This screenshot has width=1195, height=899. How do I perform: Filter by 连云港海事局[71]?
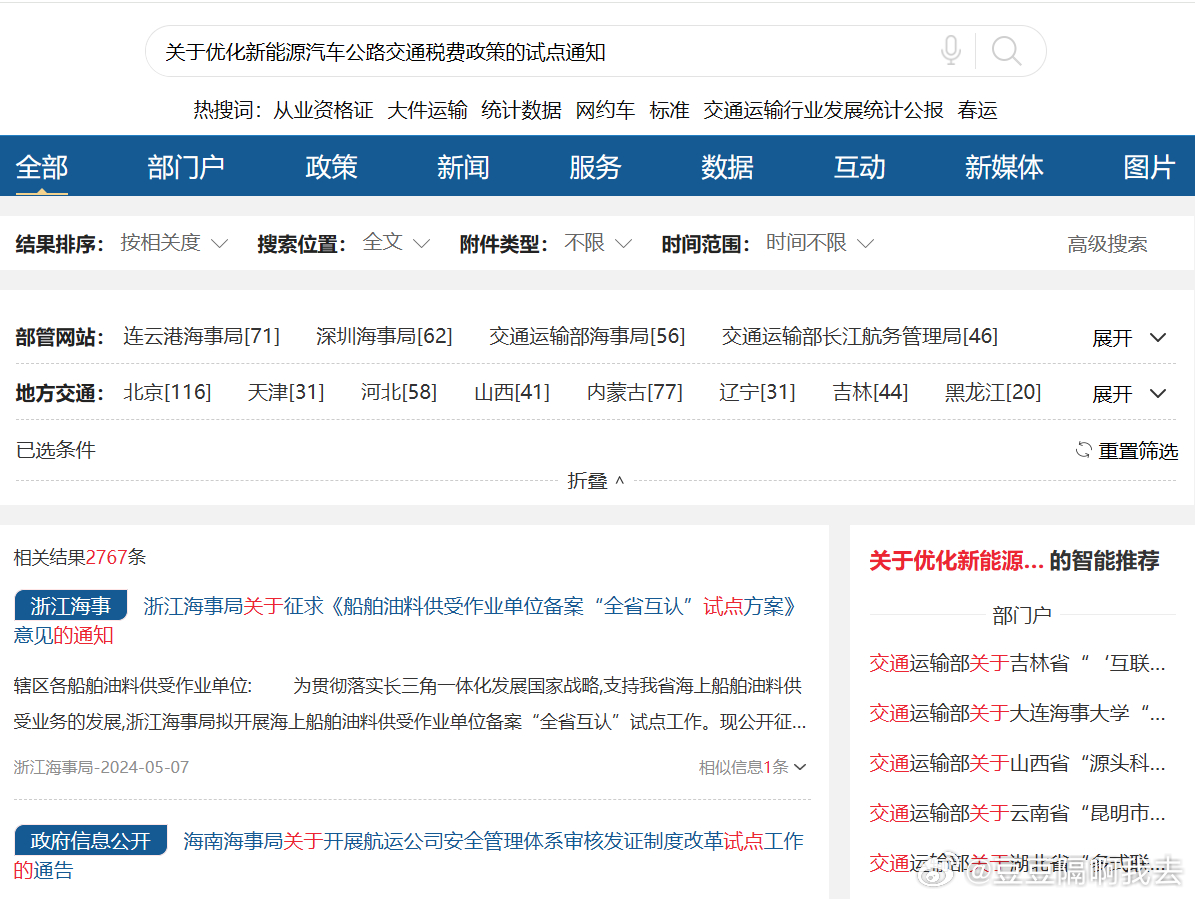pyautogui.click(x=201, y=336)
